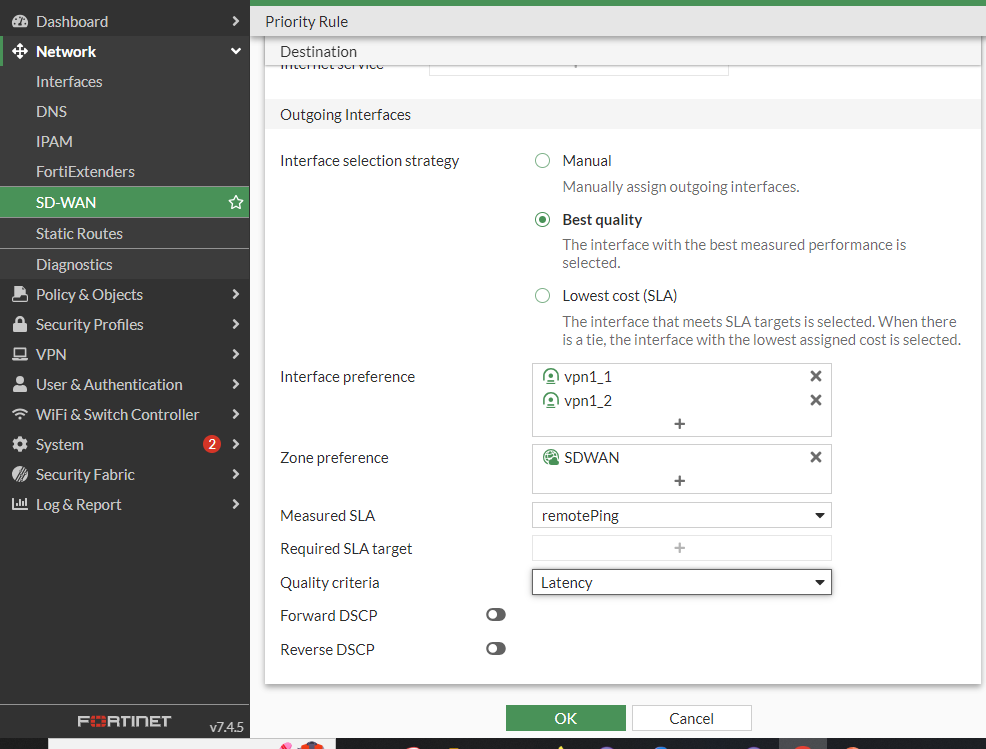
Task: Click the Policy & Objects icon
Action: [20, 294]
